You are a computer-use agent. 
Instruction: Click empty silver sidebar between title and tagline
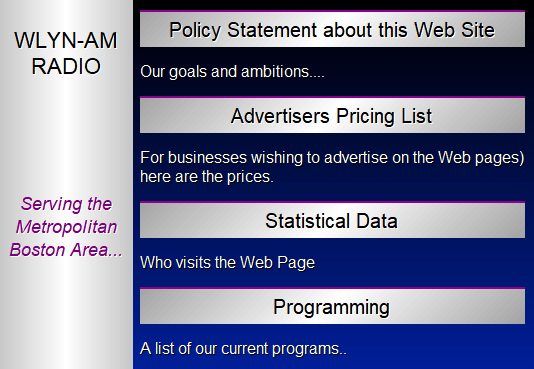pyautogui.click(x=66, y=134)
